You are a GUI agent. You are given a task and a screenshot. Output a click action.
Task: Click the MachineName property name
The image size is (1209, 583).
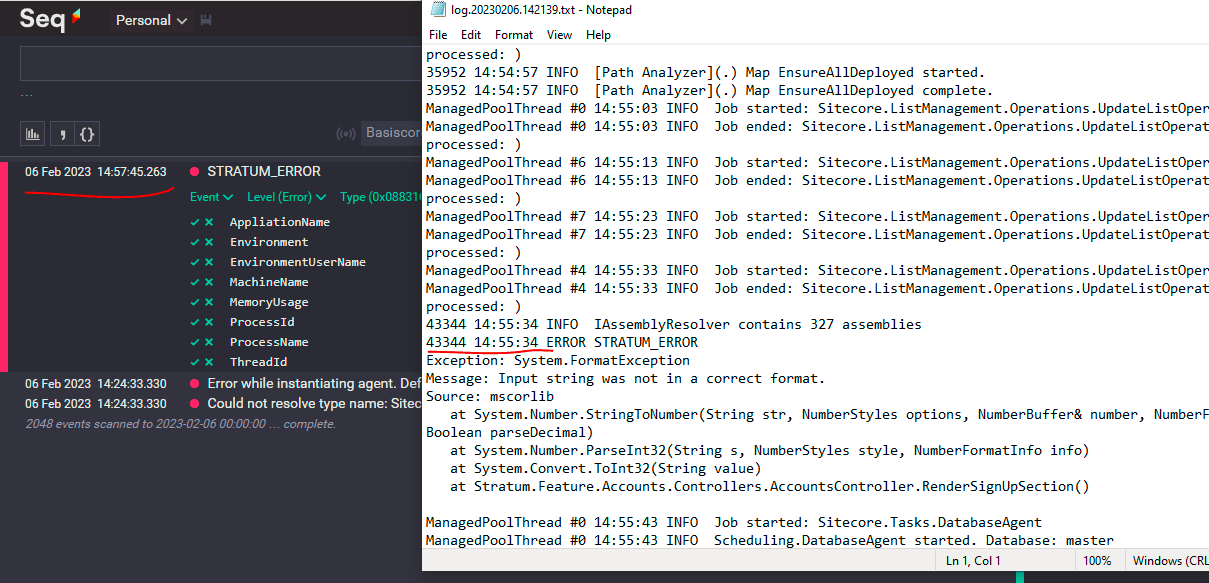tap(269, 282)
